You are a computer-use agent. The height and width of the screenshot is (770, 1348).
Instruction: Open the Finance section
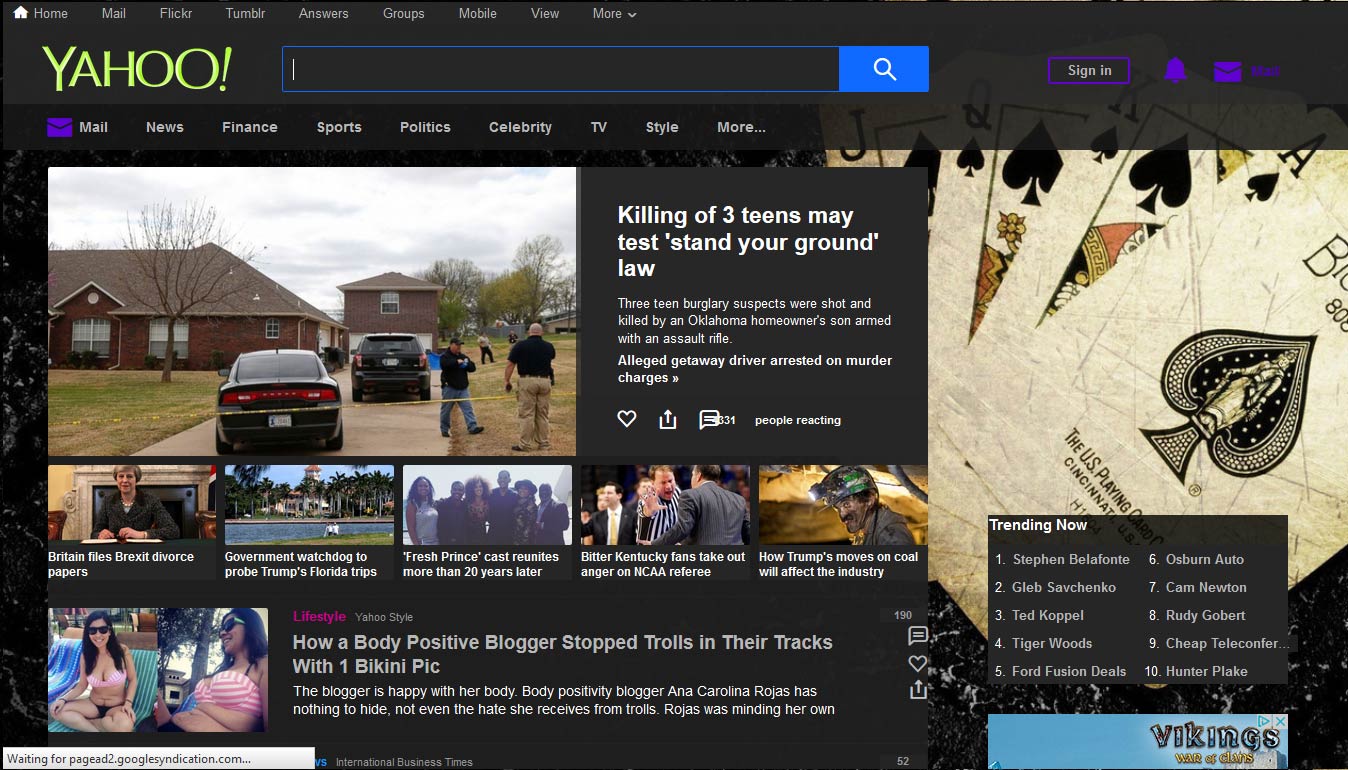249,127
